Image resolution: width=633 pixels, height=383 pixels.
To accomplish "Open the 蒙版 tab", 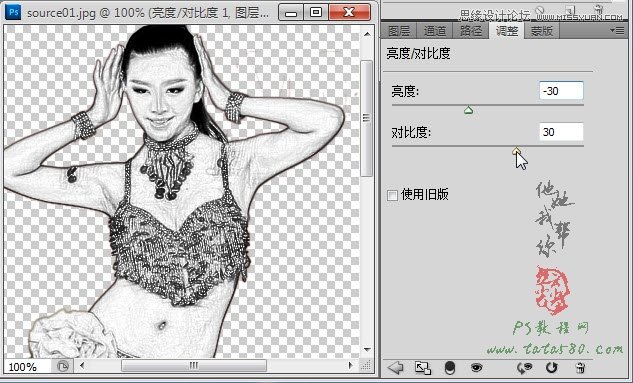I will coord(542,31).
